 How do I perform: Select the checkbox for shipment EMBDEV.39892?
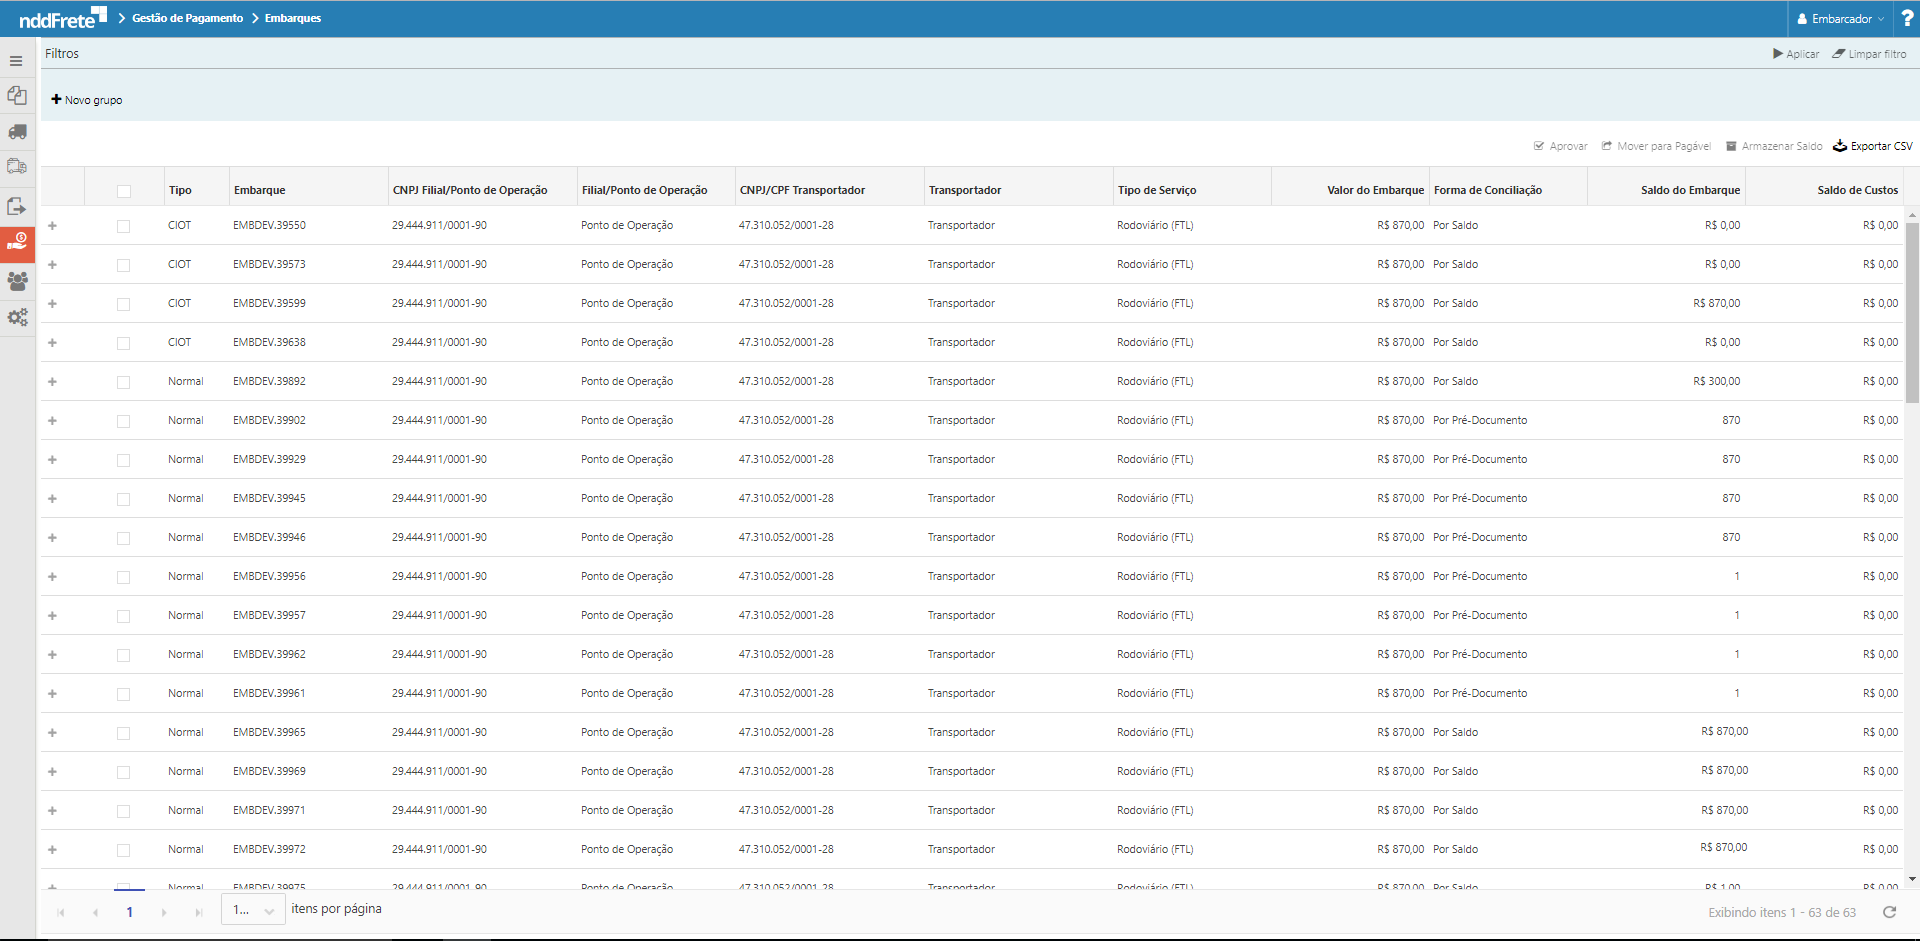pyautogui.click(x=124, y=382)
